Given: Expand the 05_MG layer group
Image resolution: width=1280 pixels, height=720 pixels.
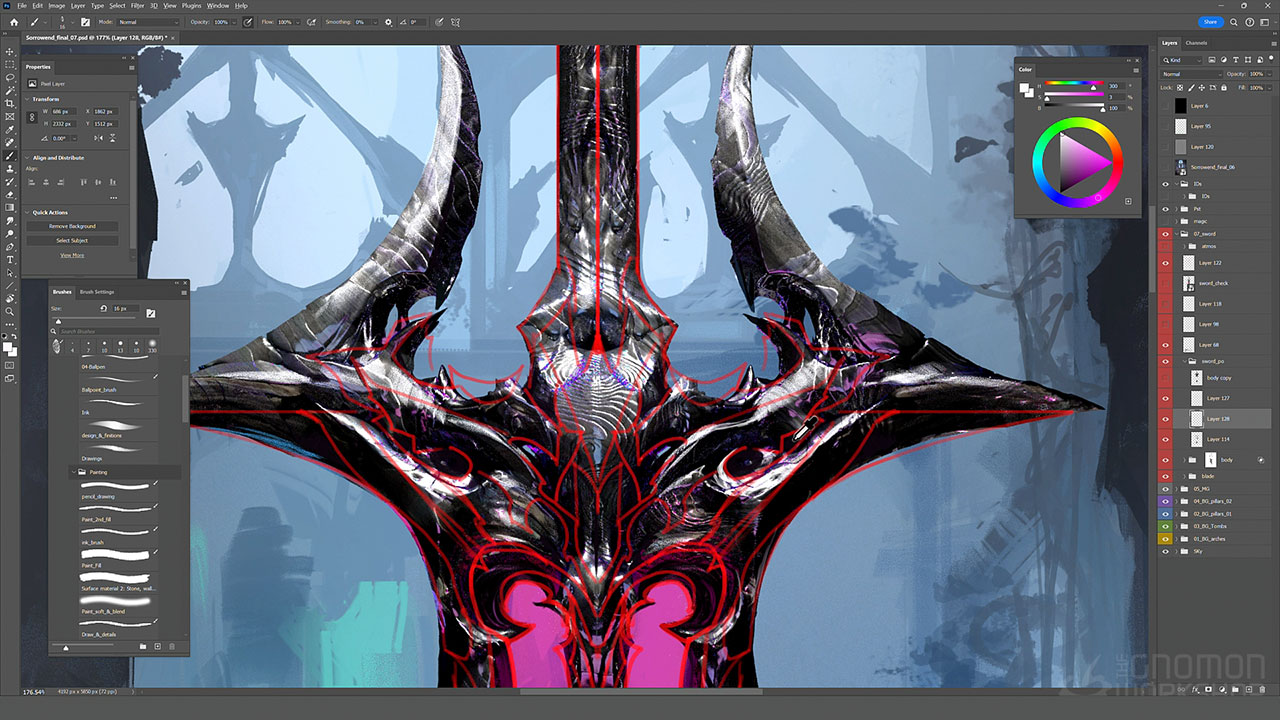Looking at the screenshot, I should pos(1176,489).
